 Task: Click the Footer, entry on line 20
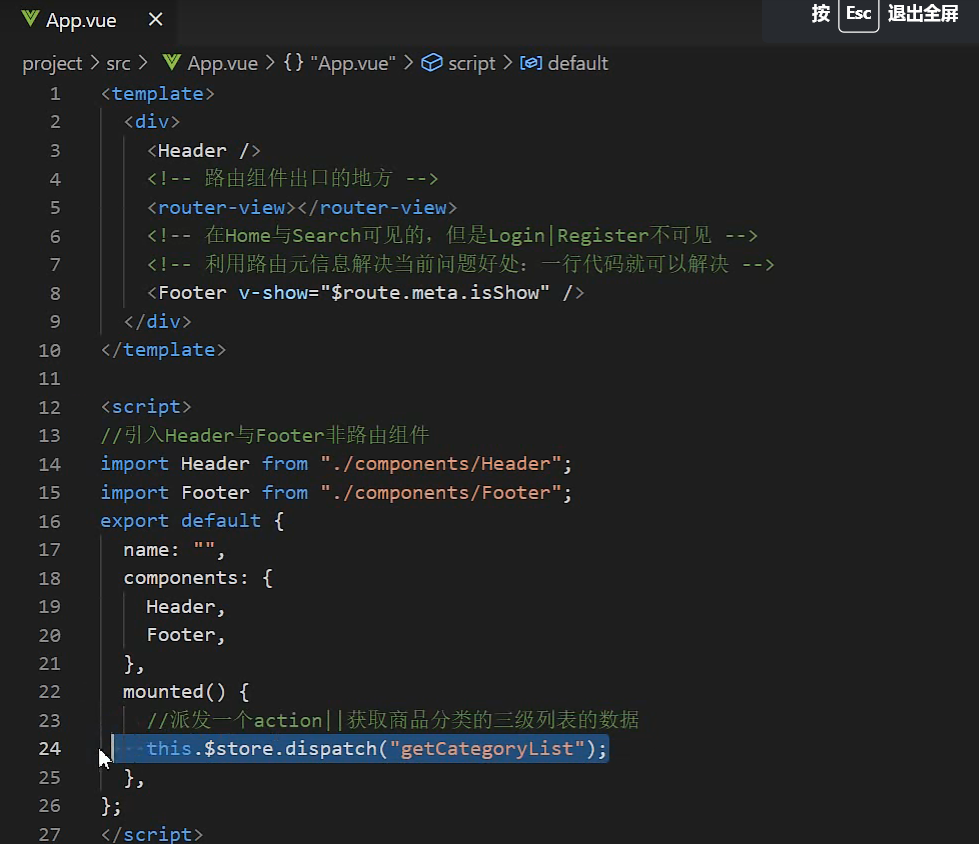(185, 635)
